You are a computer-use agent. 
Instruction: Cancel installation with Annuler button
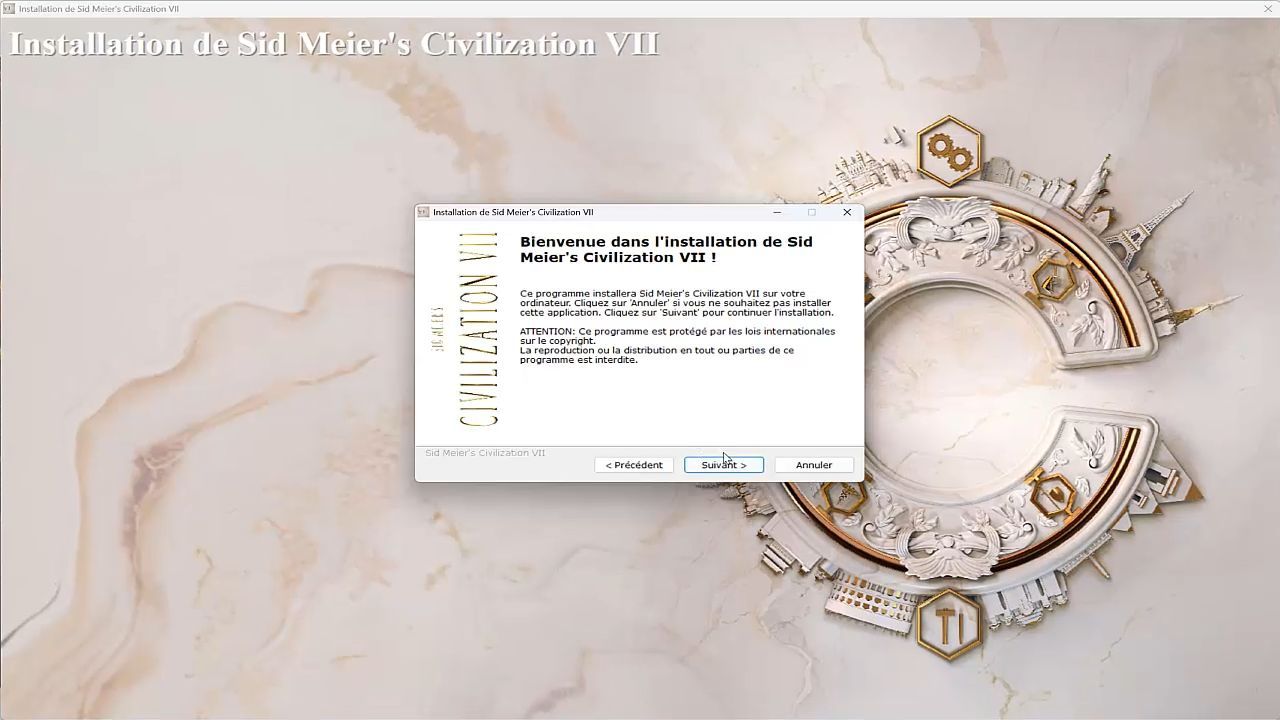coord(813,465)
